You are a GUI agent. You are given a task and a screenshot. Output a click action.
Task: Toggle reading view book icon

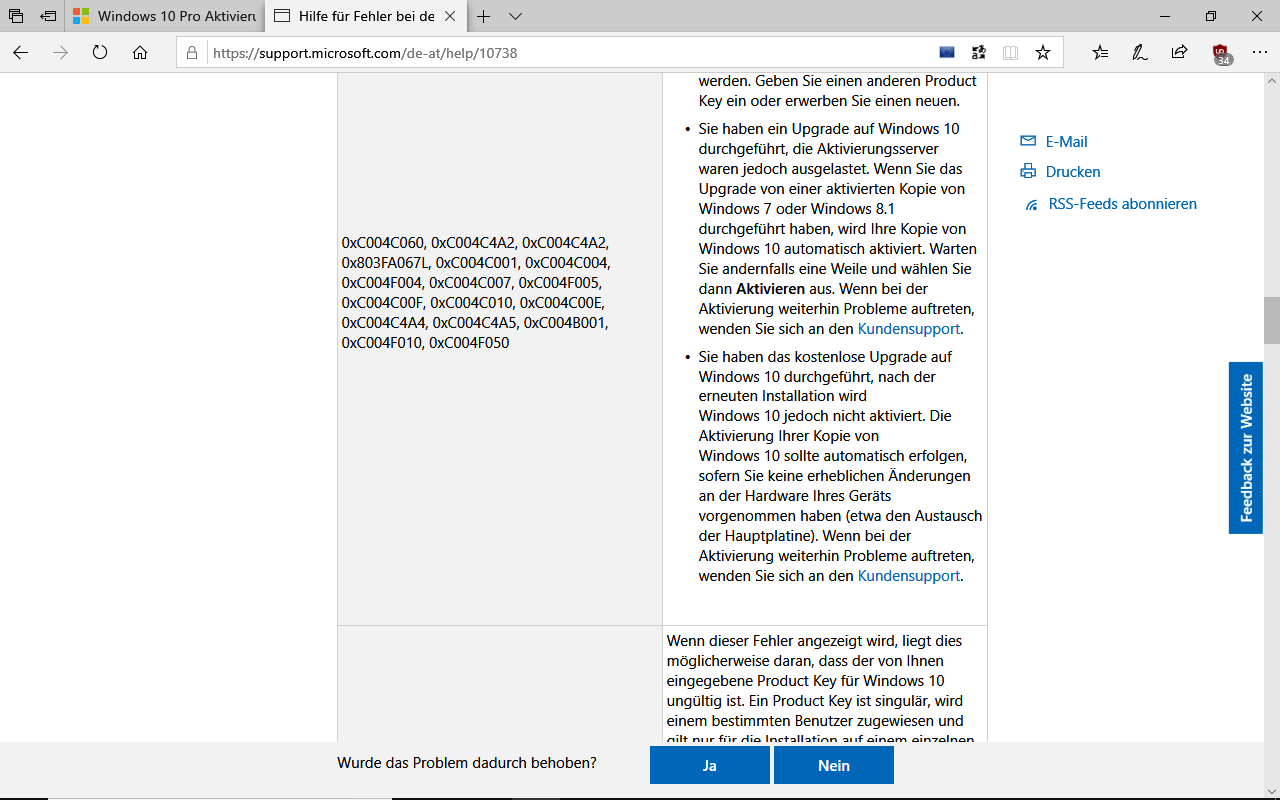[x=1011, y=52]
